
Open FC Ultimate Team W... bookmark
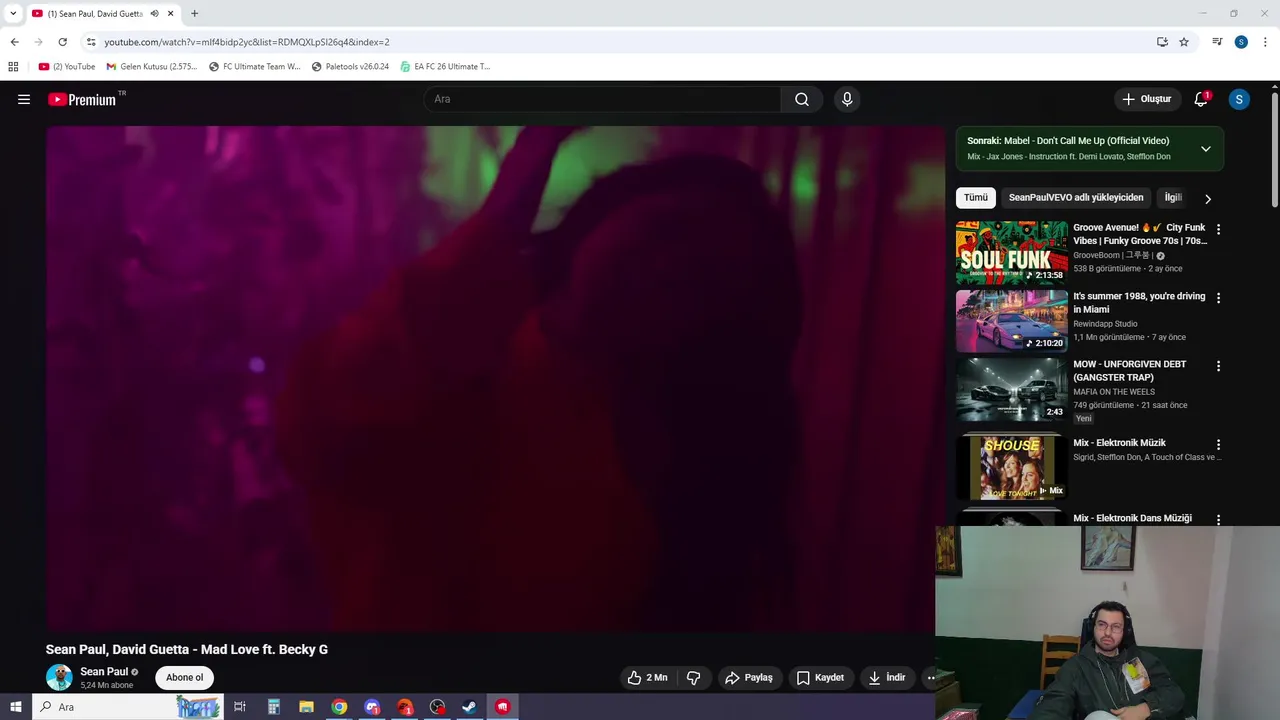[x=254, y=67]
